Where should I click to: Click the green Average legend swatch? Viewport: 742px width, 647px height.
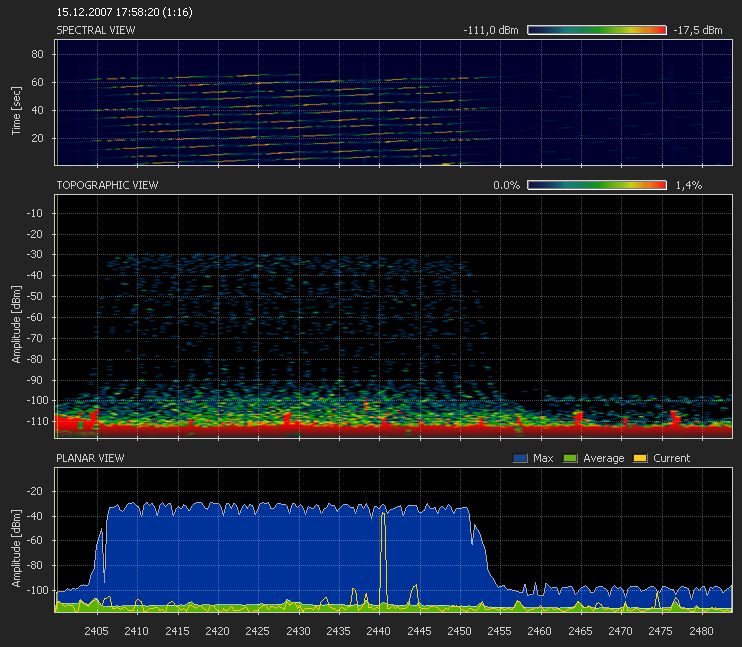pos(570,458)
